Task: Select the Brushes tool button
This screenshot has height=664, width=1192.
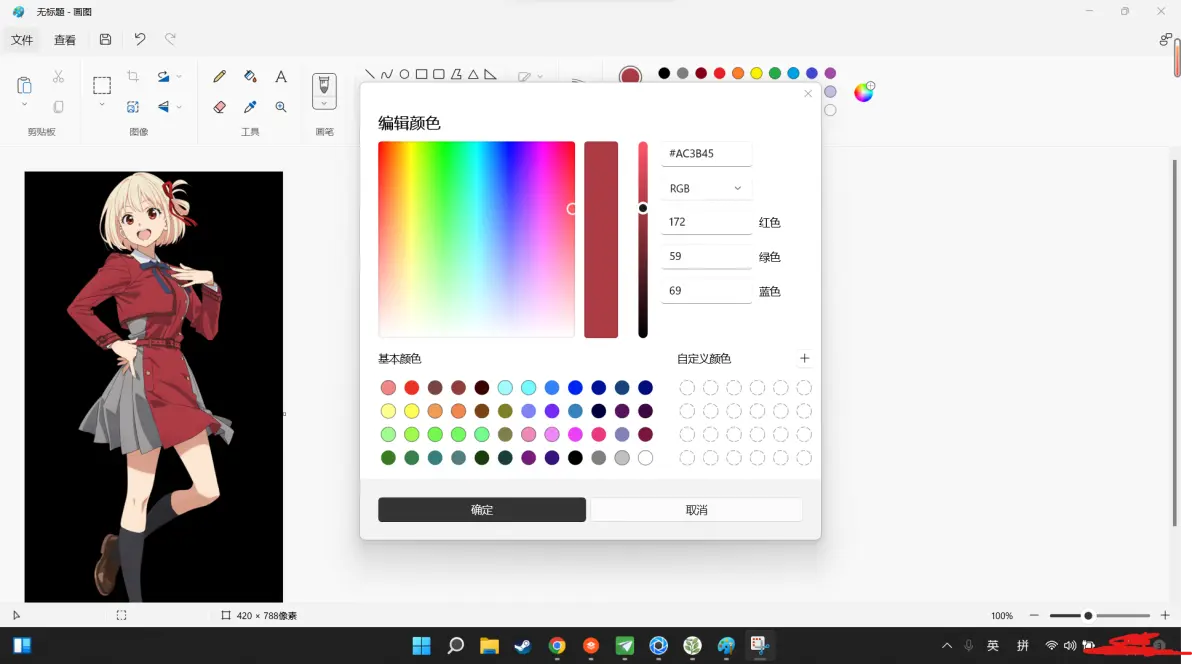Action: (324, 85)
